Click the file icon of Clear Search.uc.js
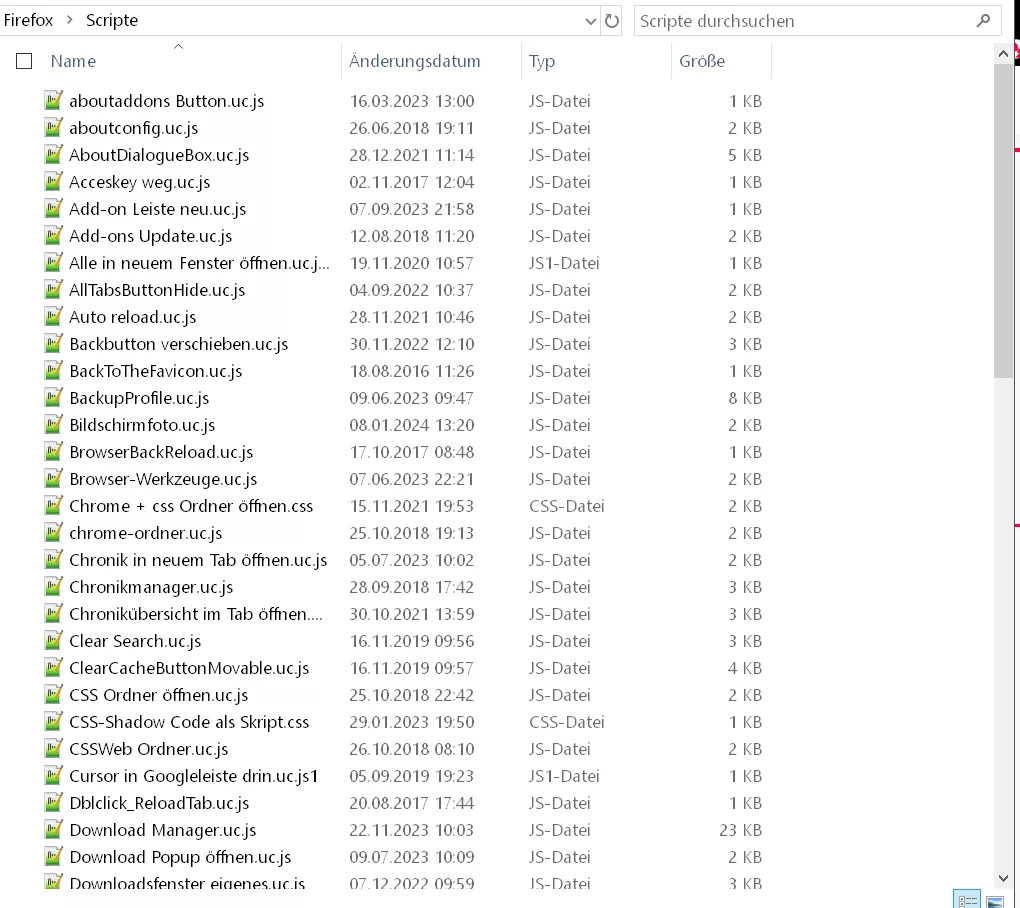 coord(53,641)
